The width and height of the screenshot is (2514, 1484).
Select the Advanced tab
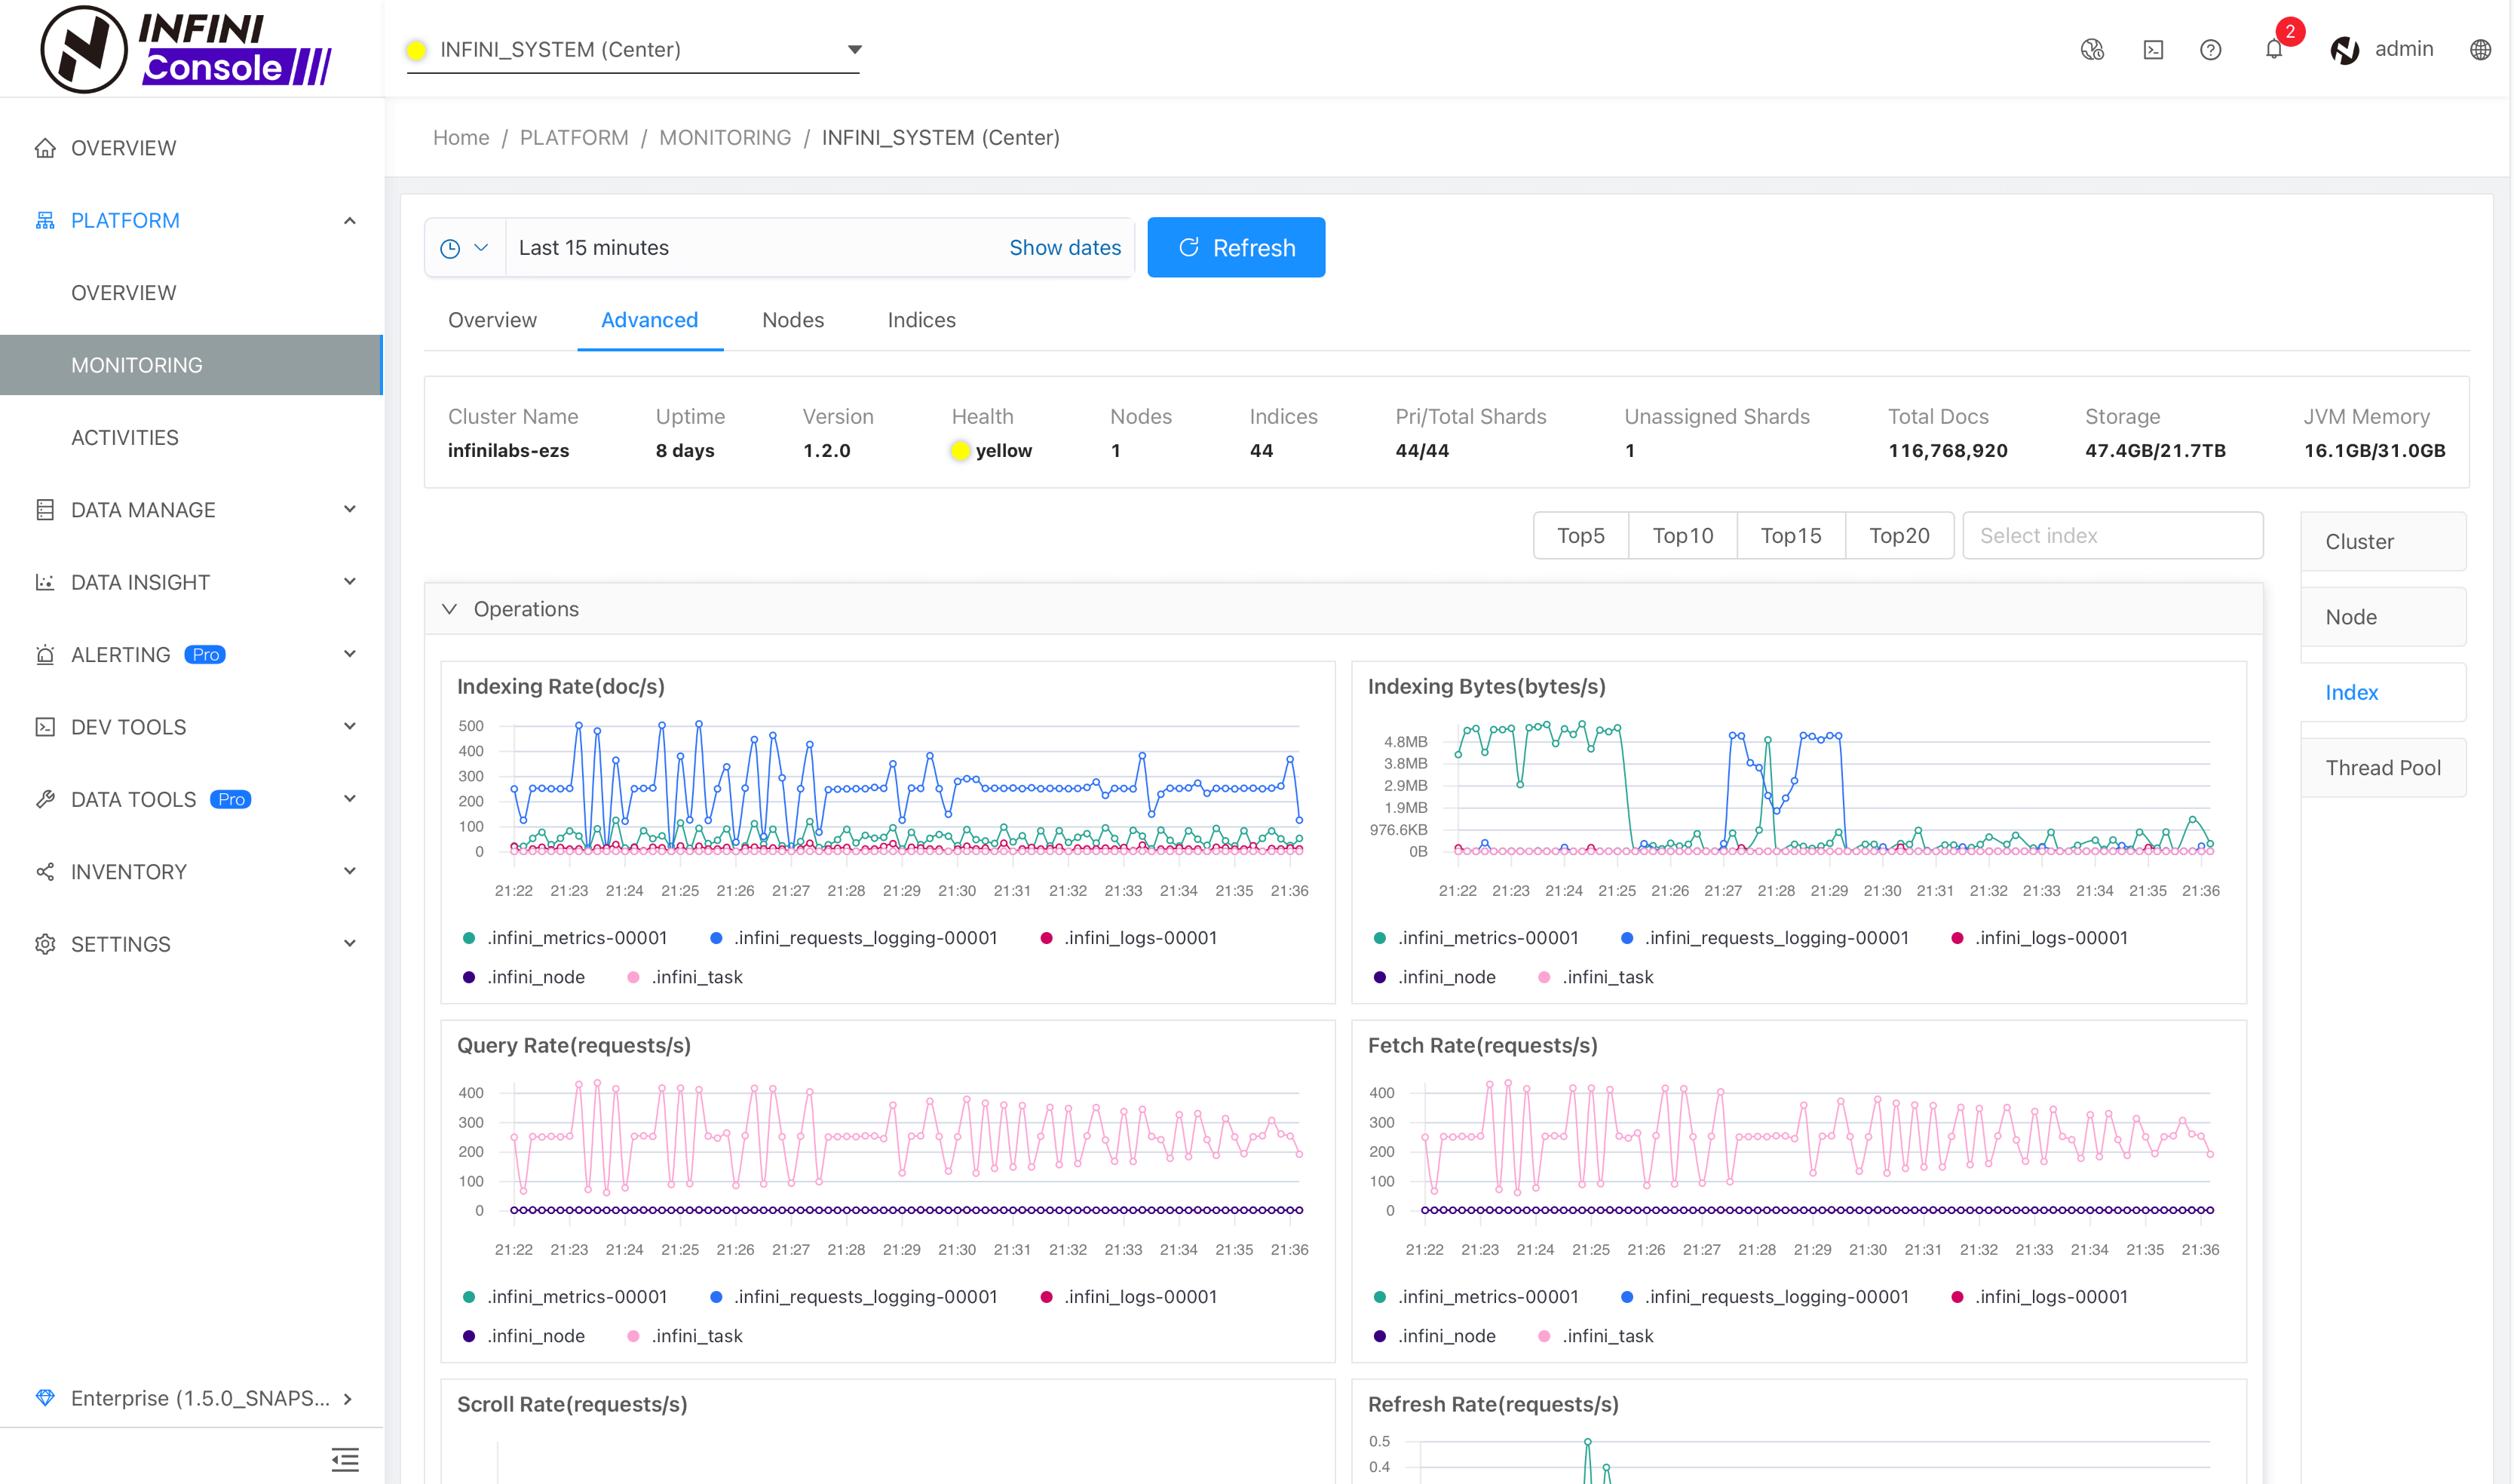pos(650,320)
